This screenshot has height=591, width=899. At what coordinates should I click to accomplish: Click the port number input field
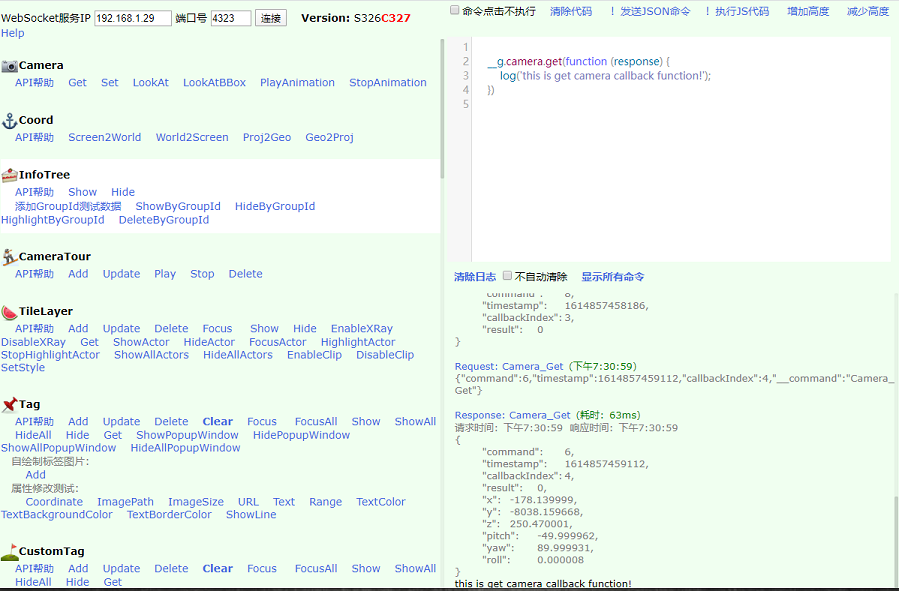tap(230, 18)
